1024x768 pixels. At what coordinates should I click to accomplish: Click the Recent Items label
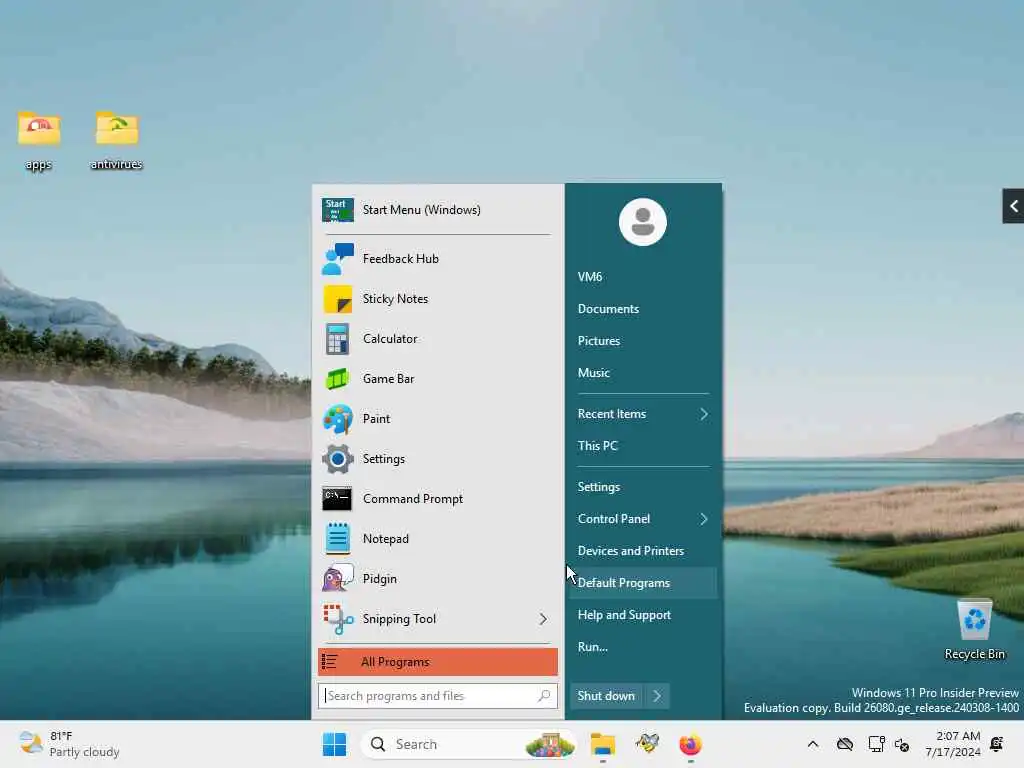tap(612, 414)
